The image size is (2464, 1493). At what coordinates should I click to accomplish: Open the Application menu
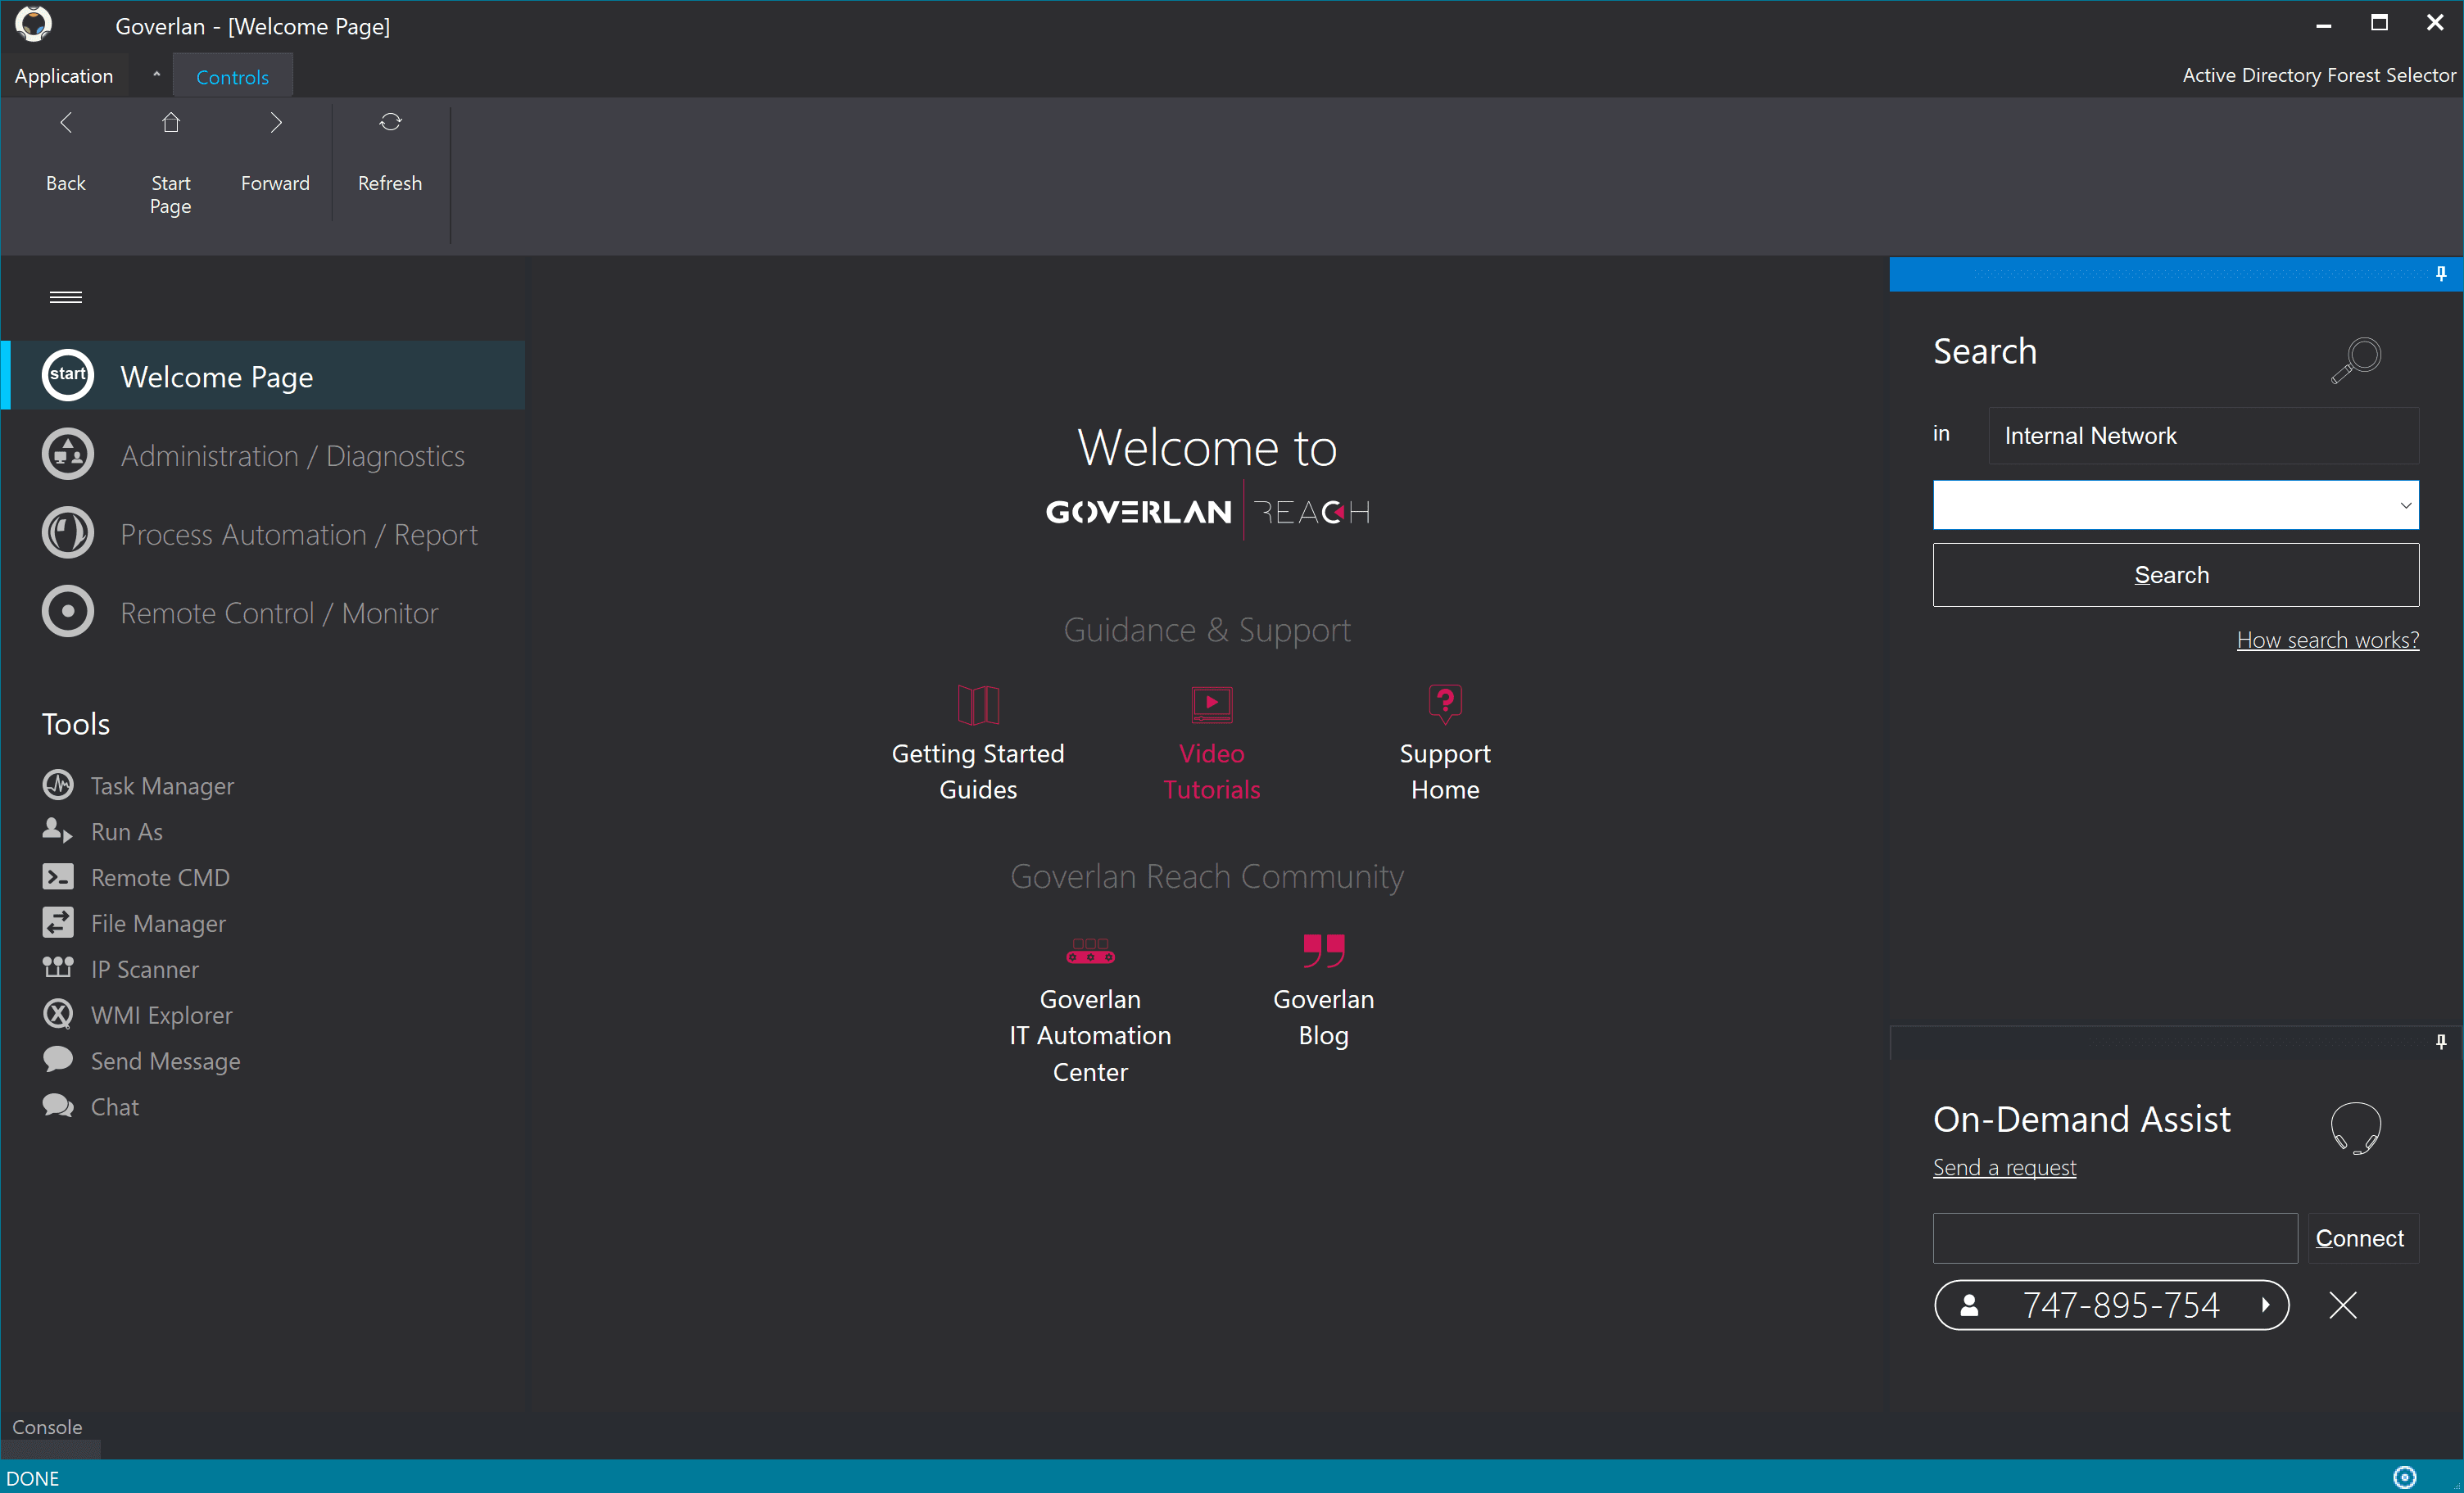(64, 76)
